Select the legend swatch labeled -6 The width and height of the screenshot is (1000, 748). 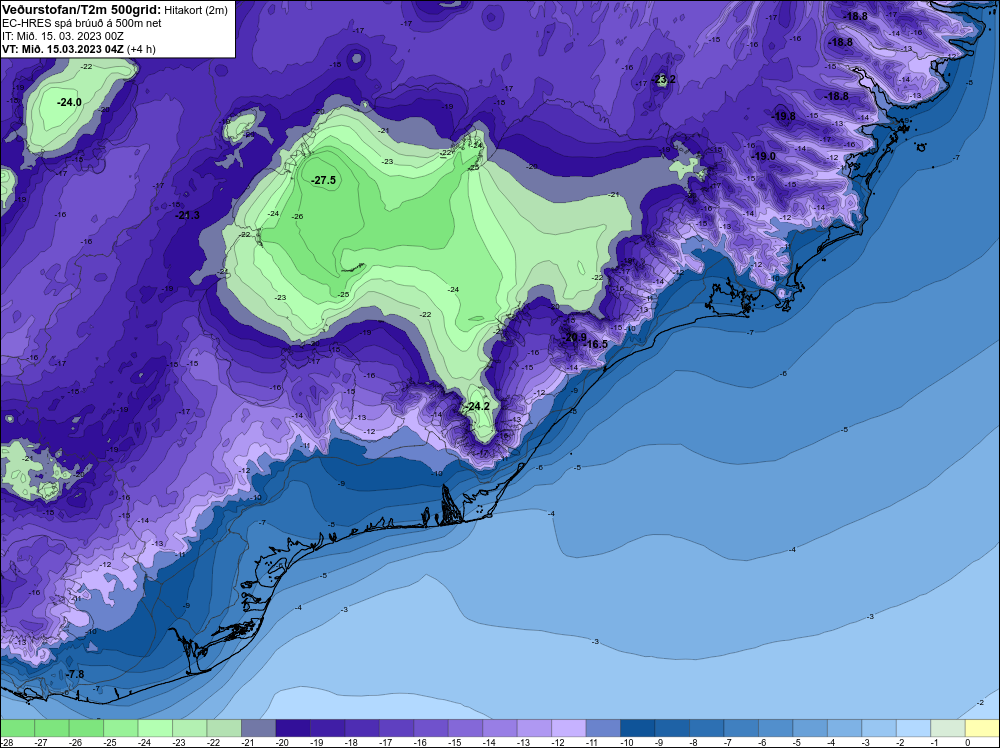pos(775,728)
